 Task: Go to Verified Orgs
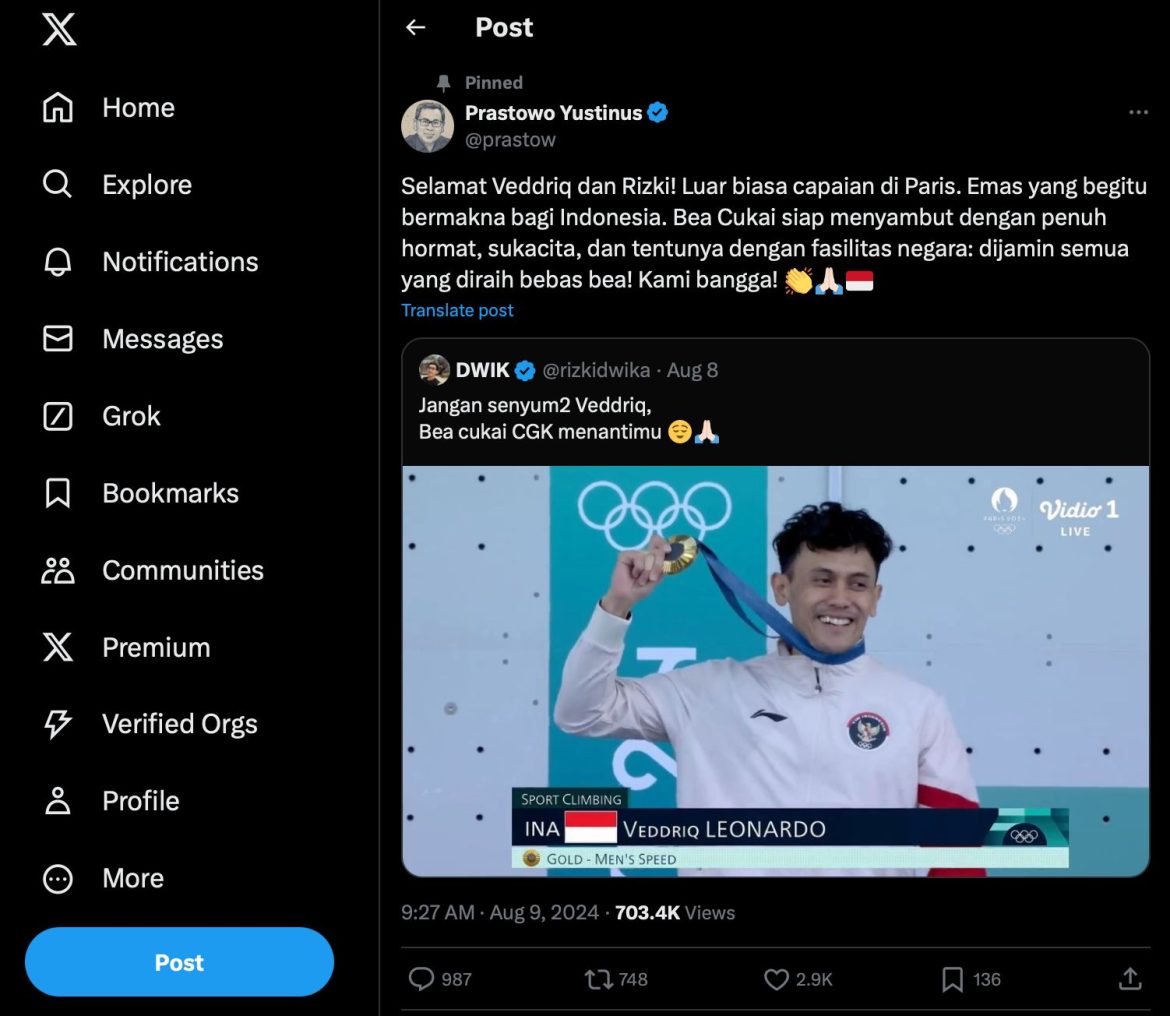pyautogui.click(x=178, y=724)
